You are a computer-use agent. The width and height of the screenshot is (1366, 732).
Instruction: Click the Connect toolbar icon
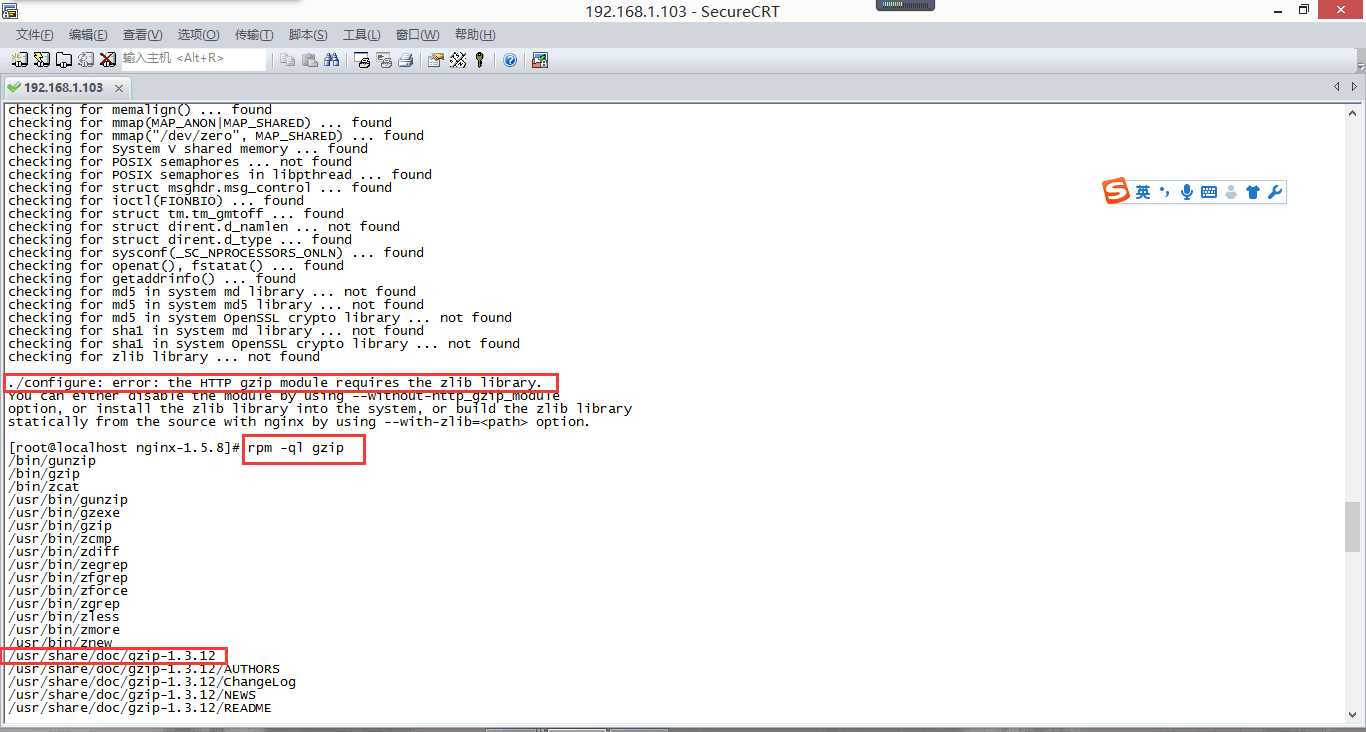(19, 60)
